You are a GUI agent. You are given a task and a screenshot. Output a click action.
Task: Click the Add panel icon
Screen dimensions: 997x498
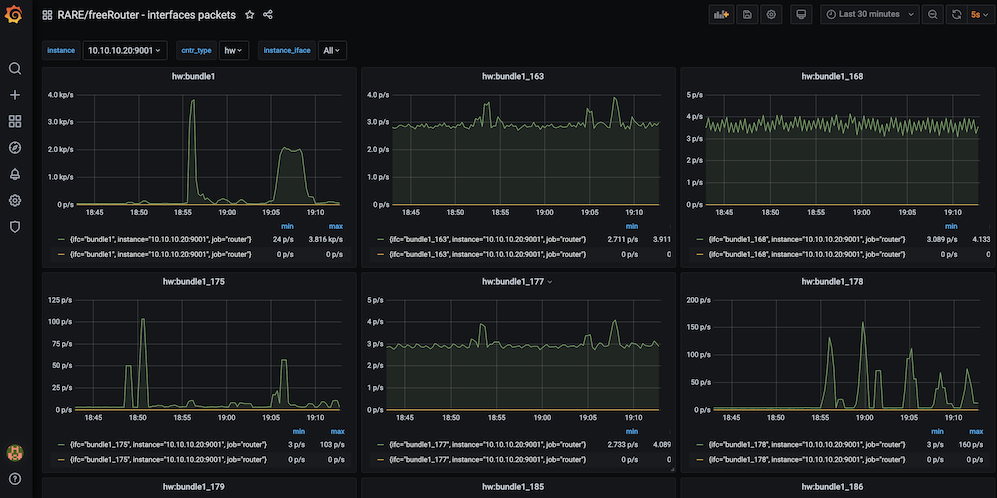click(x=722, y=15)
